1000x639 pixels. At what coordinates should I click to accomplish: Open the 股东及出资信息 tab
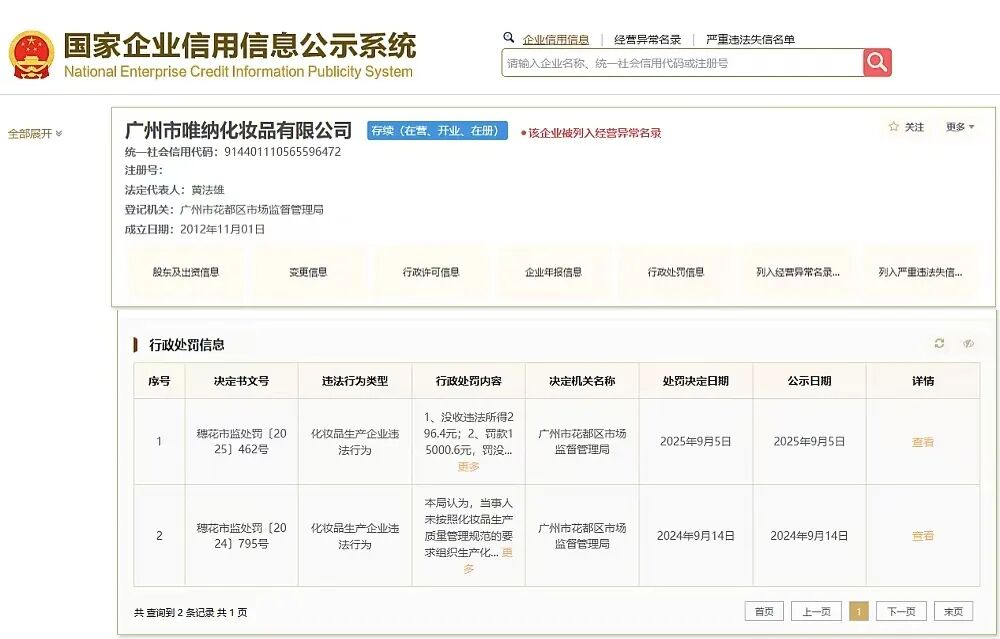186,272
